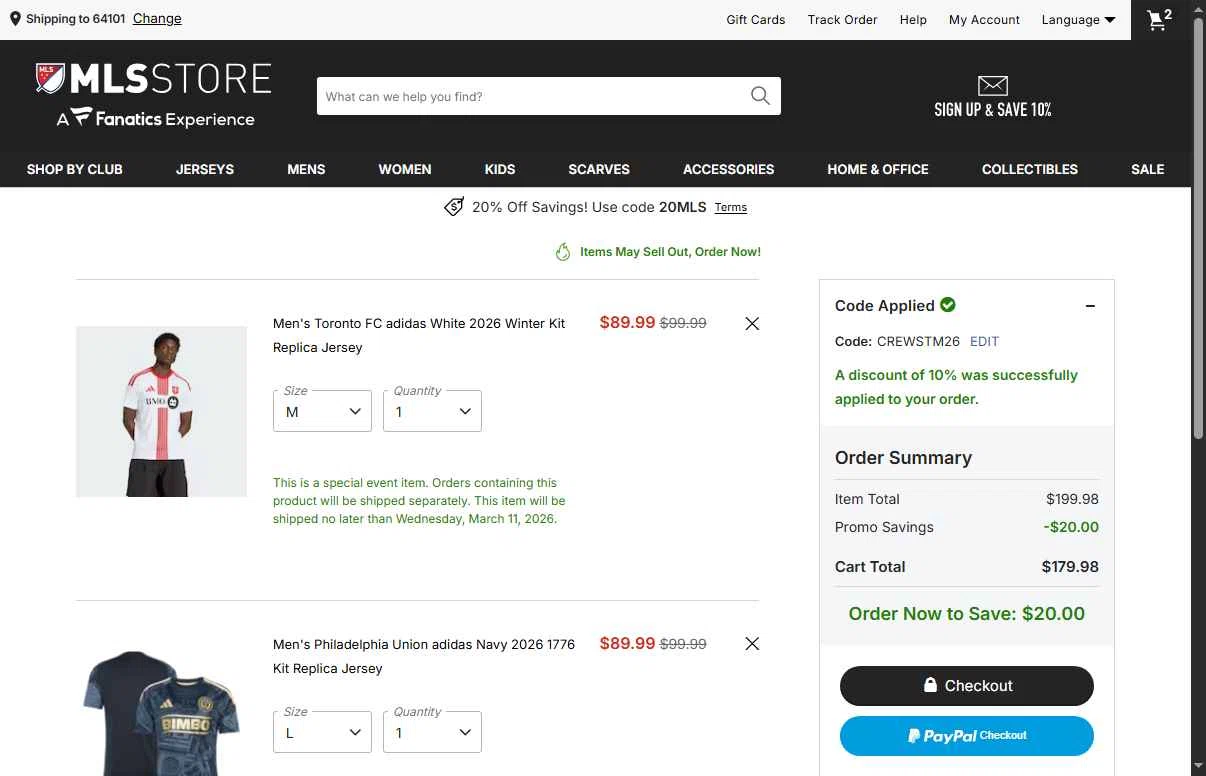Click the 10% discount success message
This screenshot has height=776, width=1206.
(x=956, y=387)
